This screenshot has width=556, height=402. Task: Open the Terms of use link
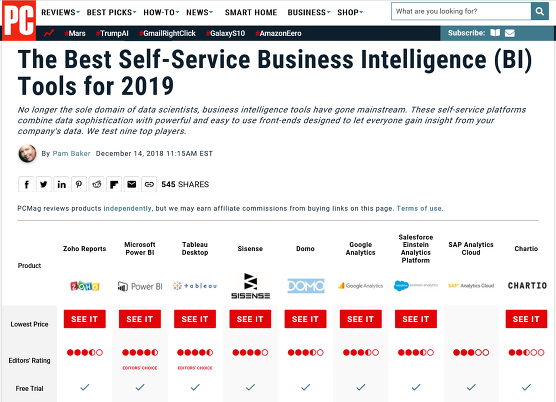tap(419, 208)
